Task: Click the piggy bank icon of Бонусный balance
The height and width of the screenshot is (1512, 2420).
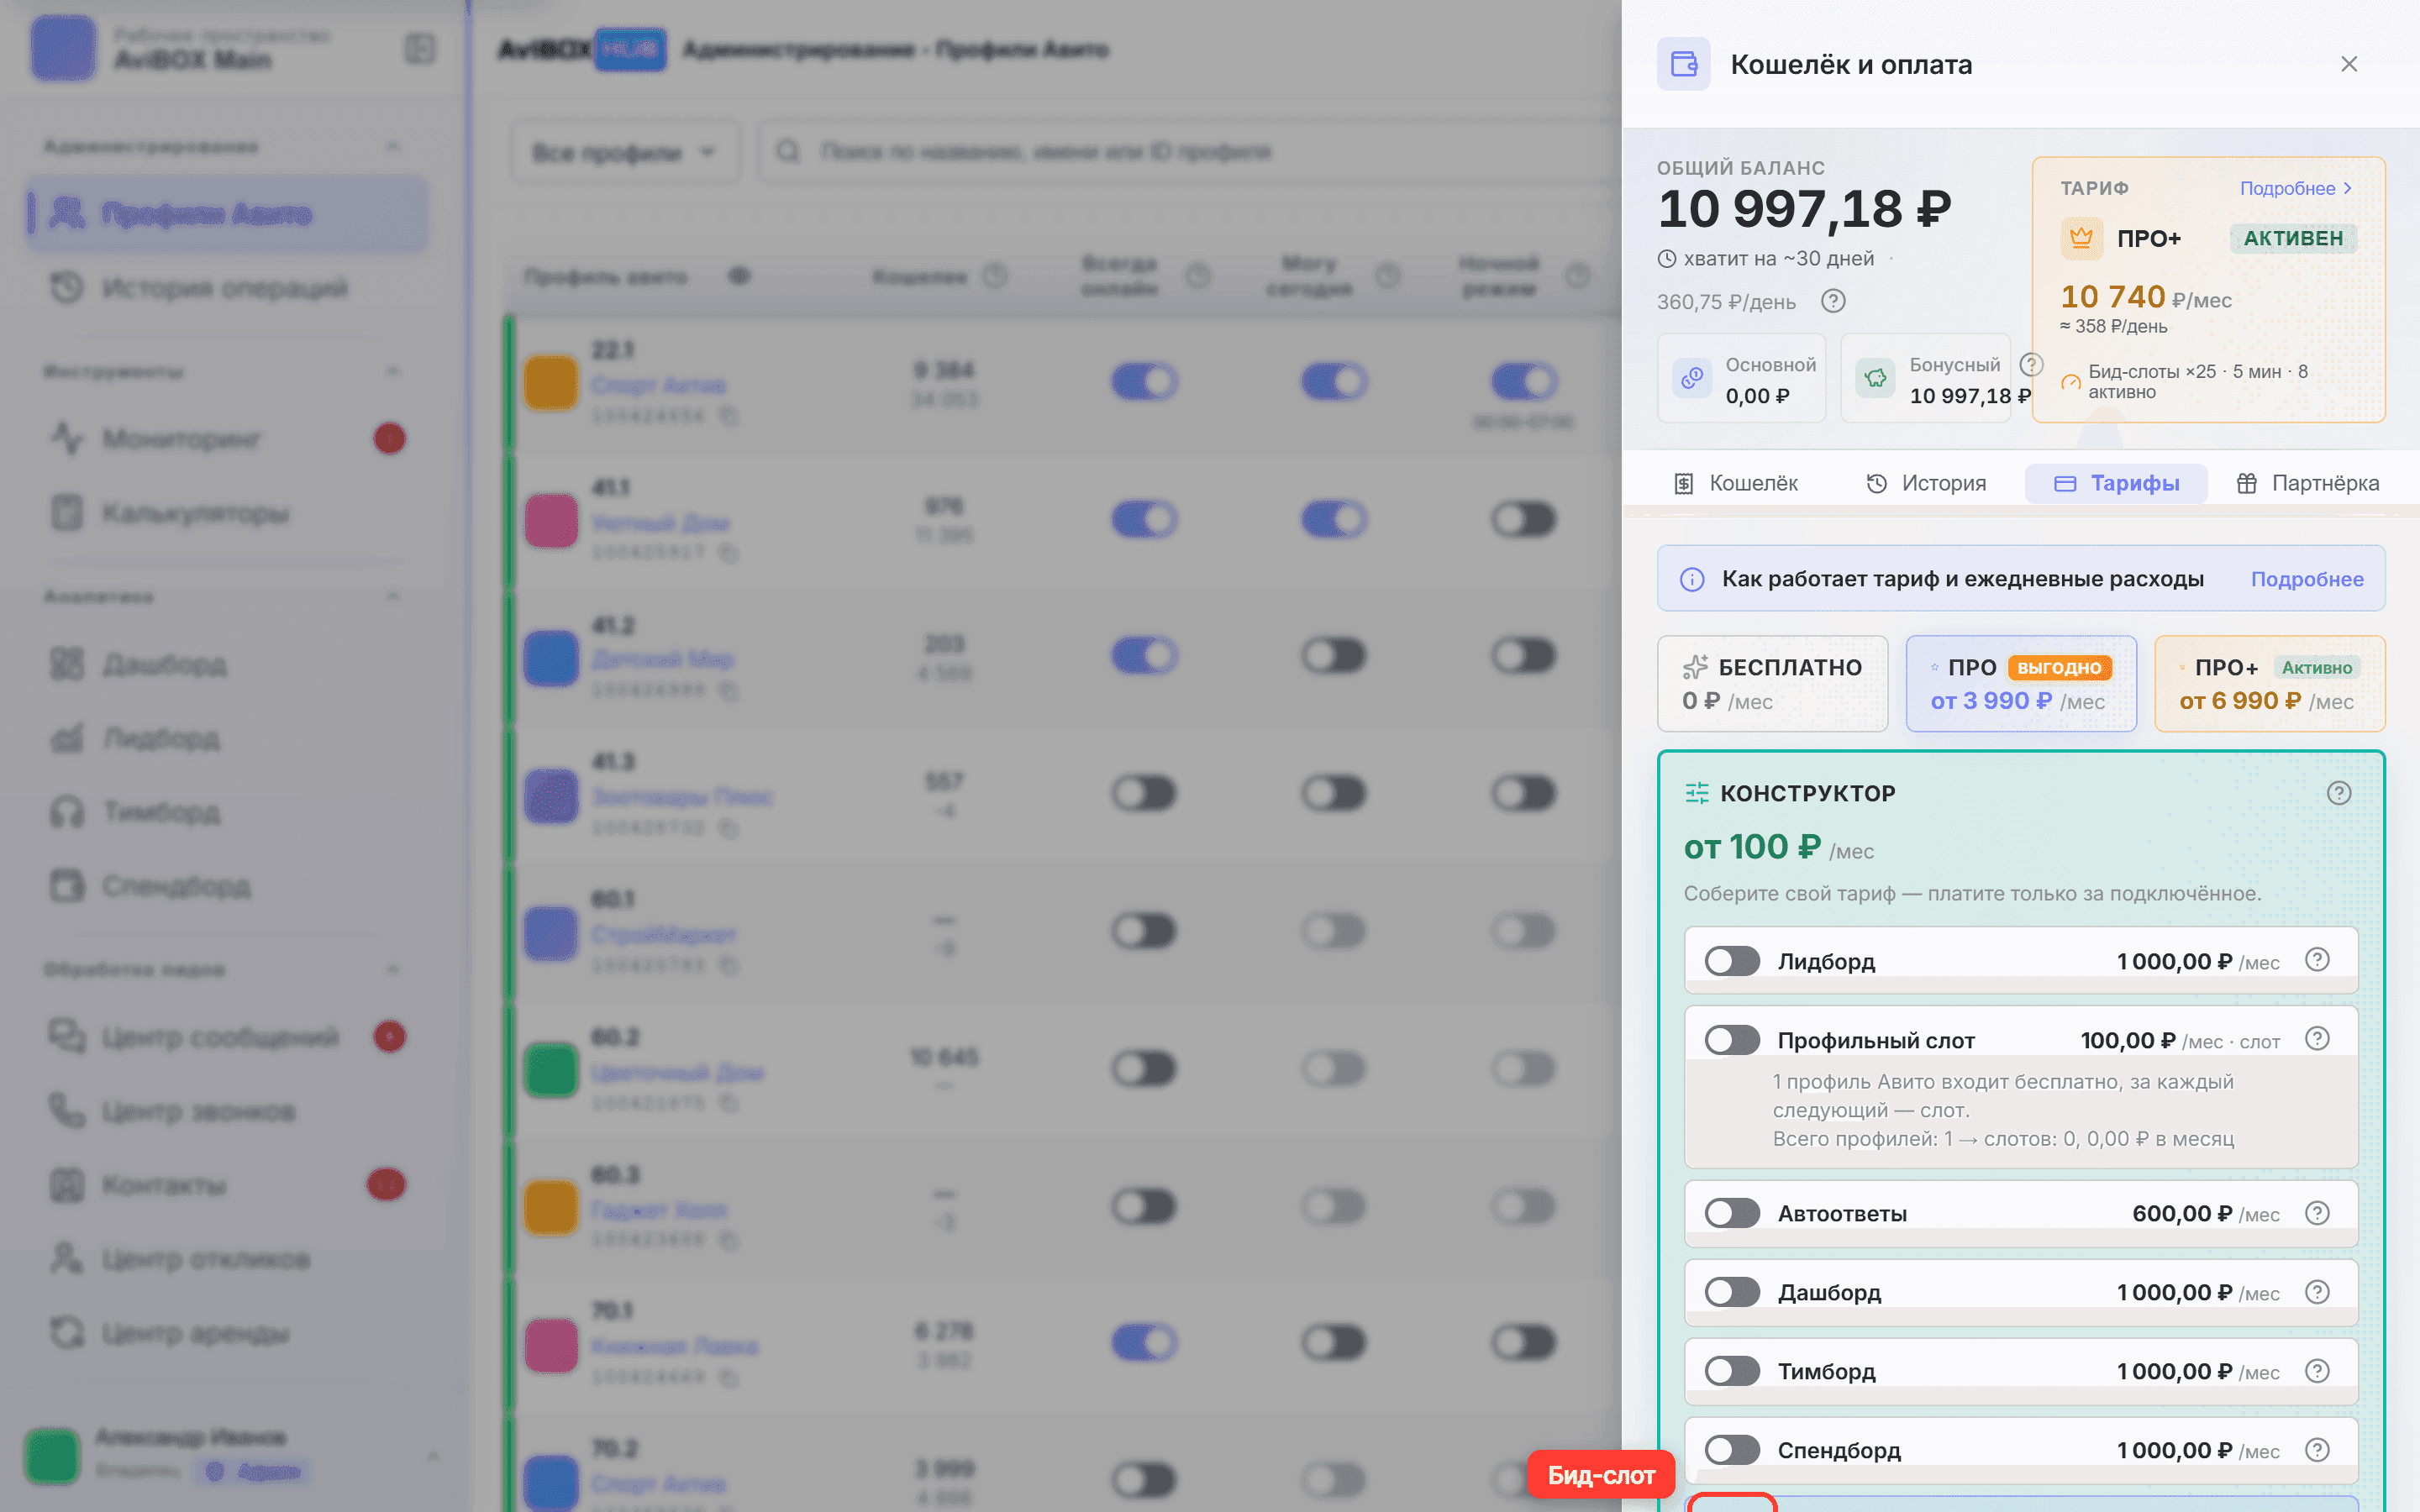Action: pyautogui.click(x=1876, y=379)
